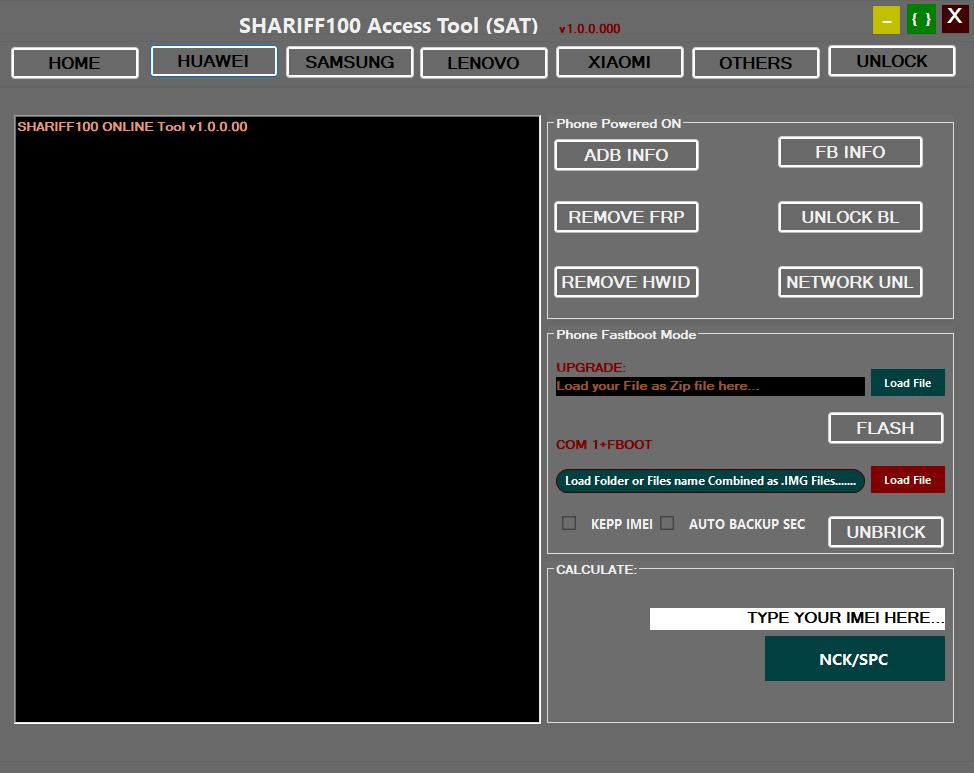Viewport: 974px width, 773px height.
Task: Click the ADB INFO button
Action: (x=626, y=154)
